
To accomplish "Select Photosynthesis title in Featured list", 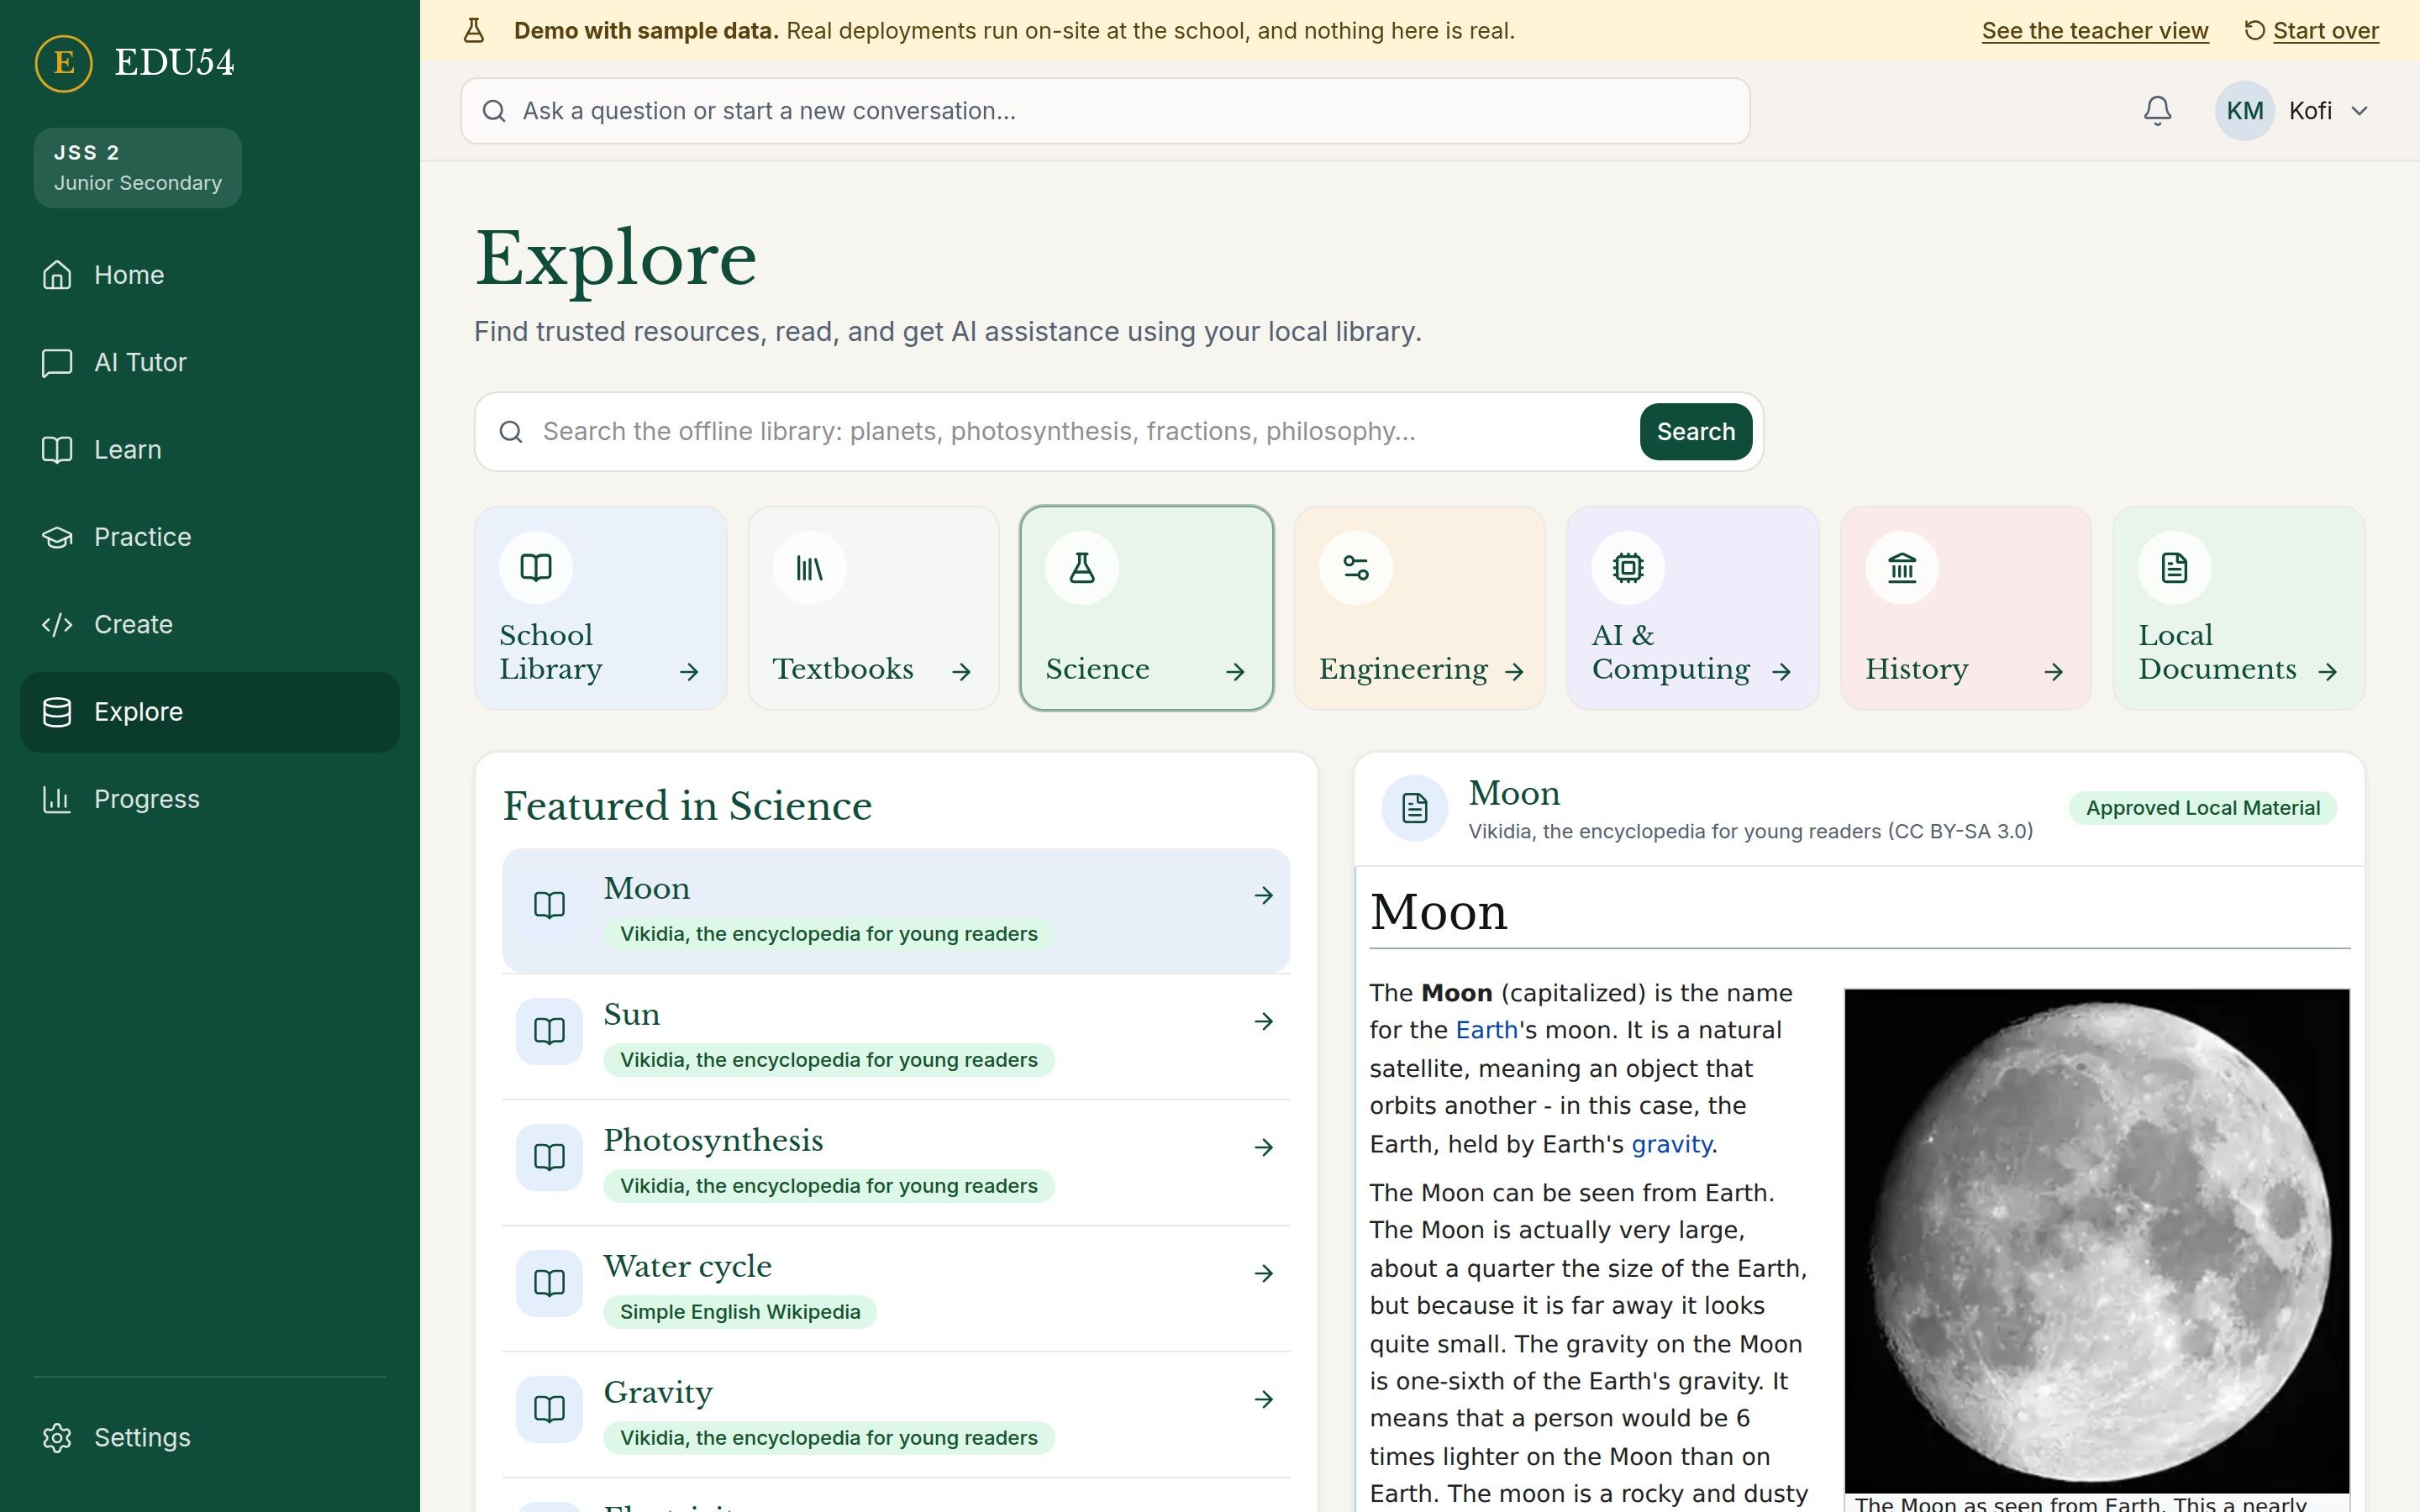I will pyautogui.click(x=713, y=1141).
